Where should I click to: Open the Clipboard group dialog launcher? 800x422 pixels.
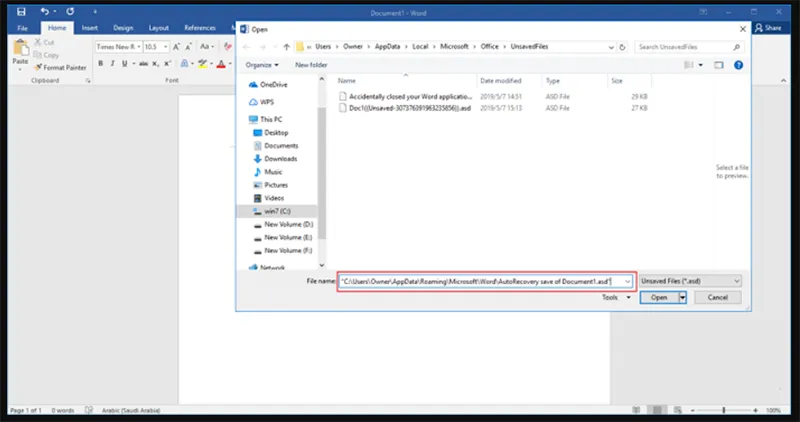pyautogui.click(x=88, y=81)
